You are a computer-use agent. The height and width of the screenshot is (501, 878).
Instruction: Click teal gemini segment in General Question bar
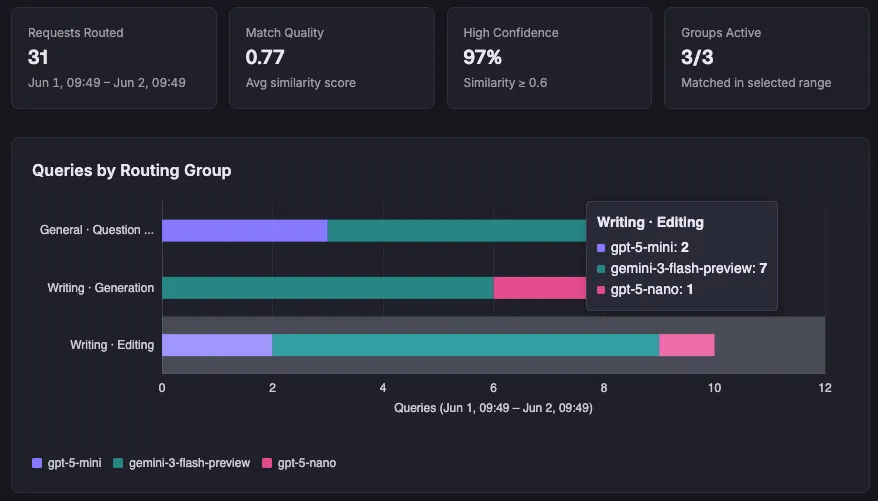click(x=456, y=231)
